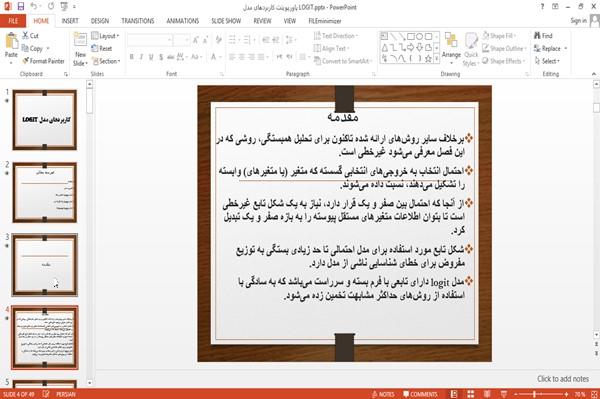This screenshot has width=600, height=399.
Task: Toggle Bold formatting
Action: [x=131, y=57]
